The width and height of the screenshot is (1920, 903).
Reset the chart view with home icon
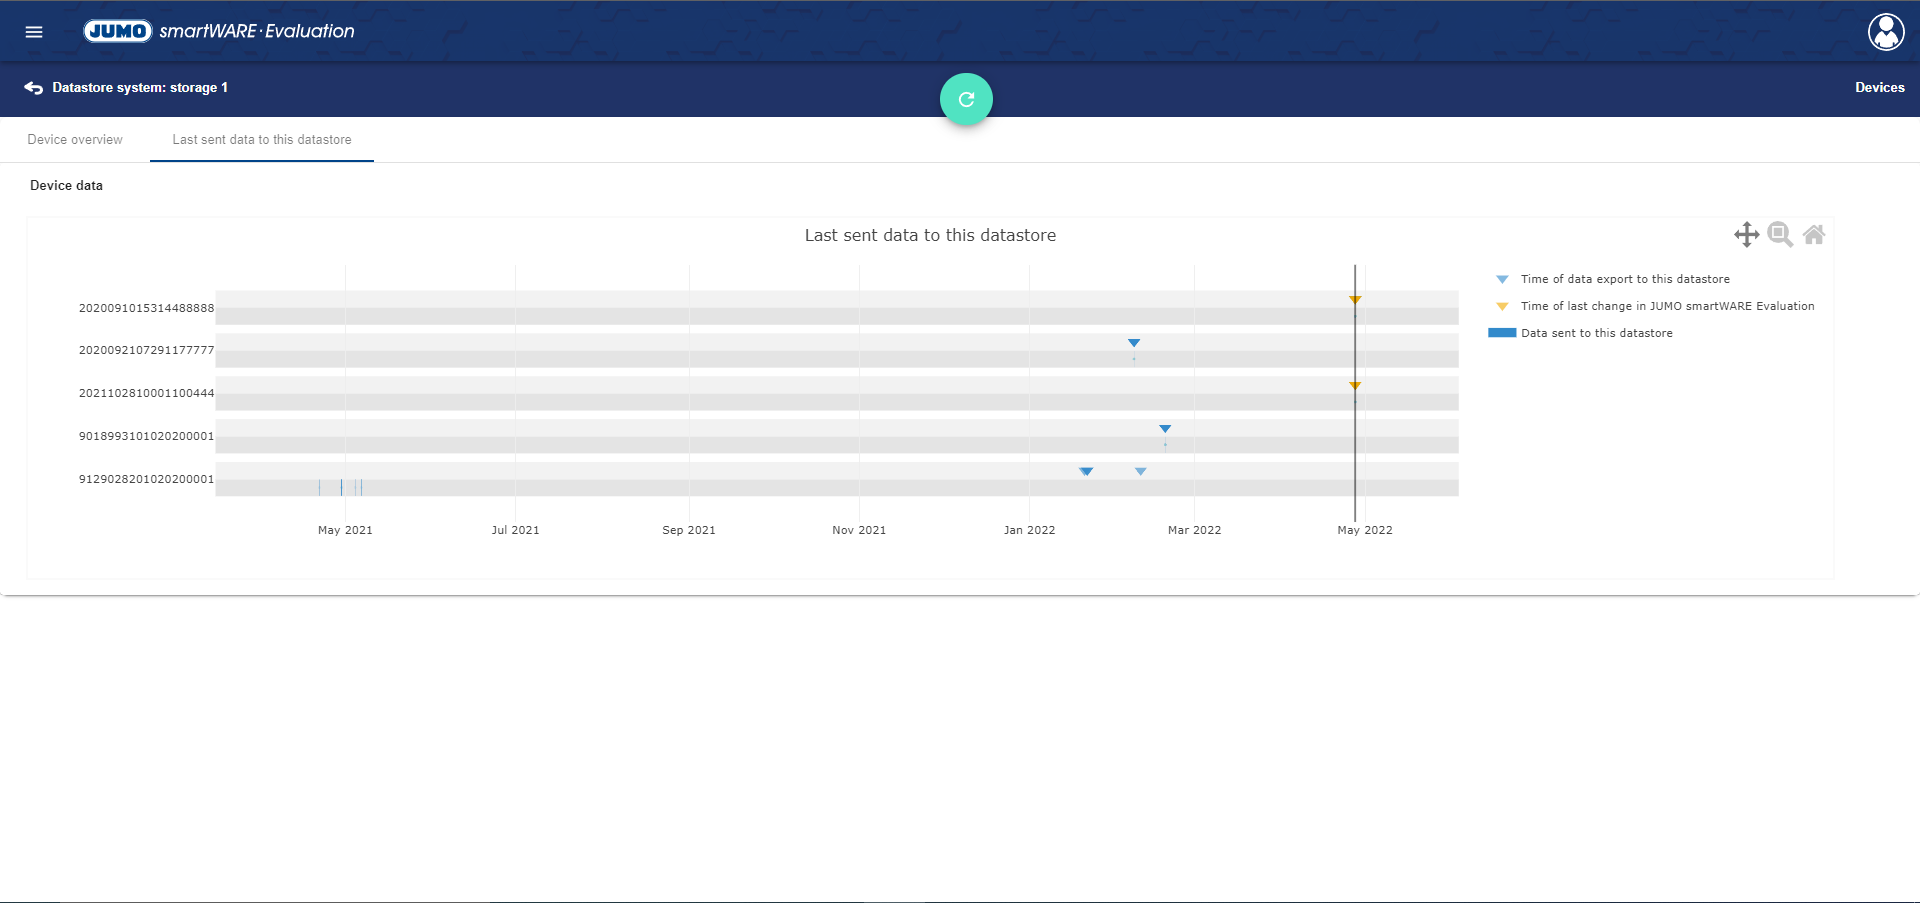point(1814,235)
